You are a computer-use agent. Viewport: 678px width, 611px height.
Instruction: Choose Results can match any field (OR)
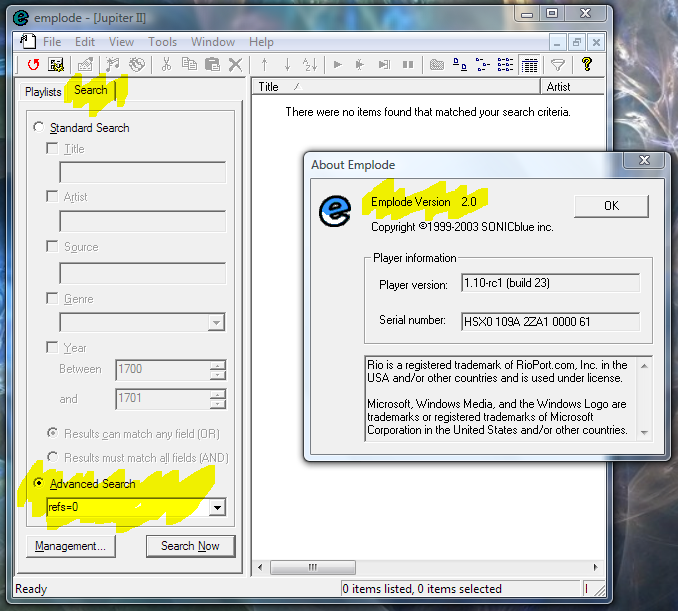(52, 433)
